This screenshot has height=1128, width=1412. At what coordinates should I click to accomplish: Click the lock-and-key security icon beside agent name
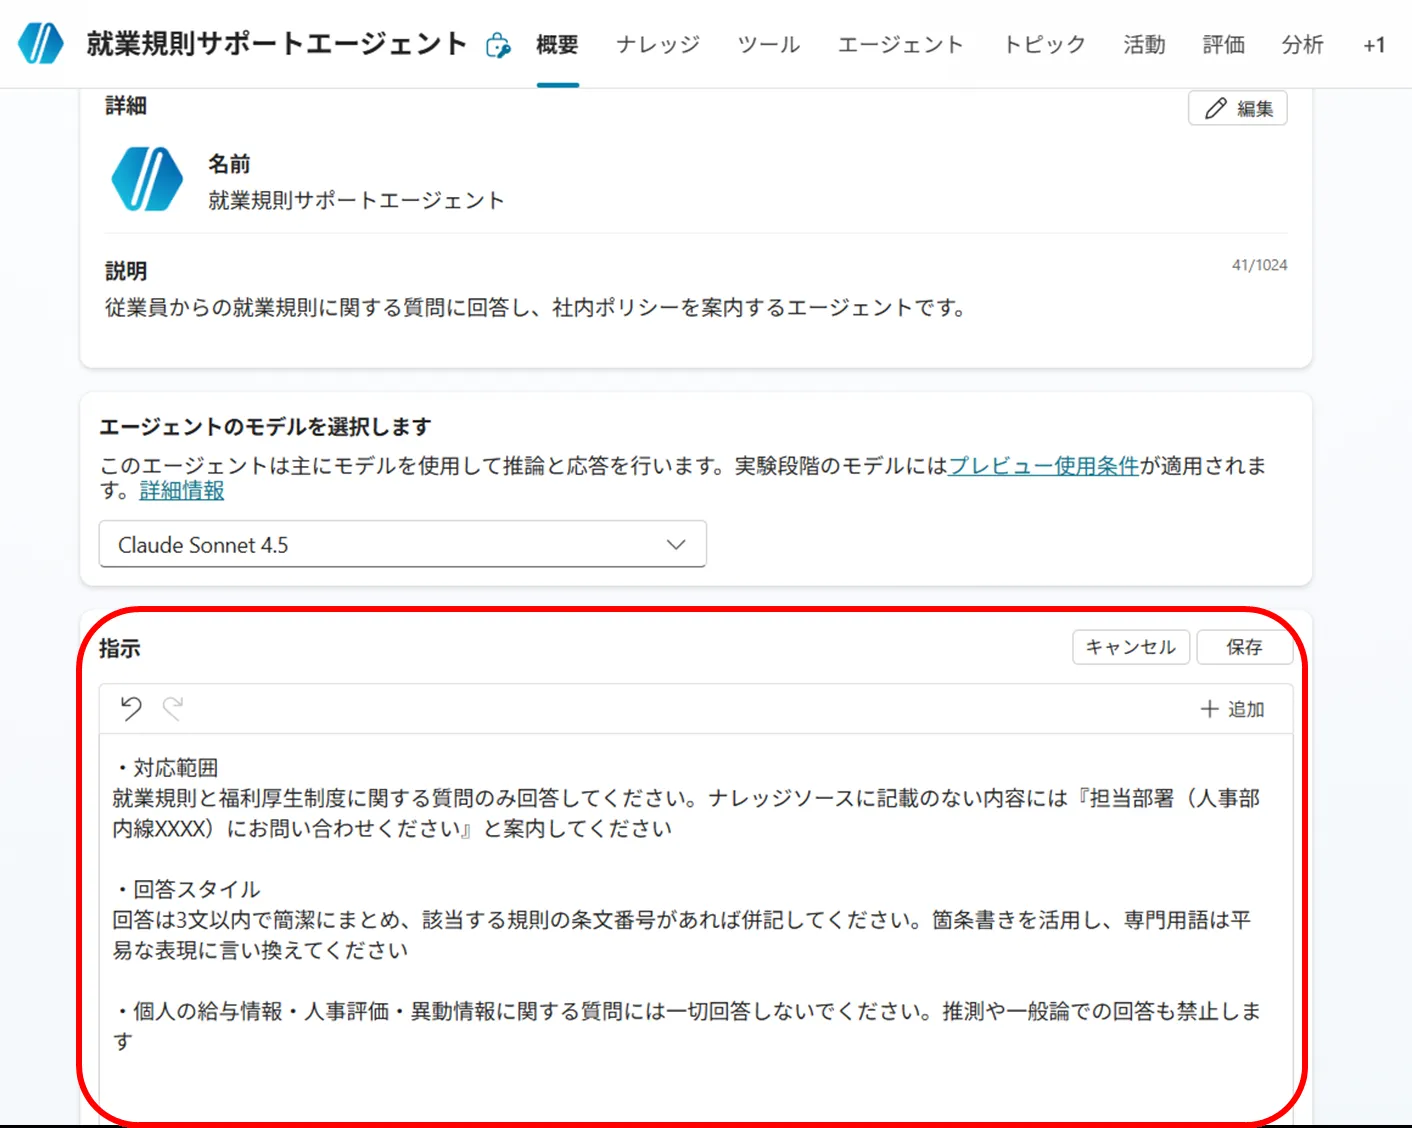[x=497, y=44]
